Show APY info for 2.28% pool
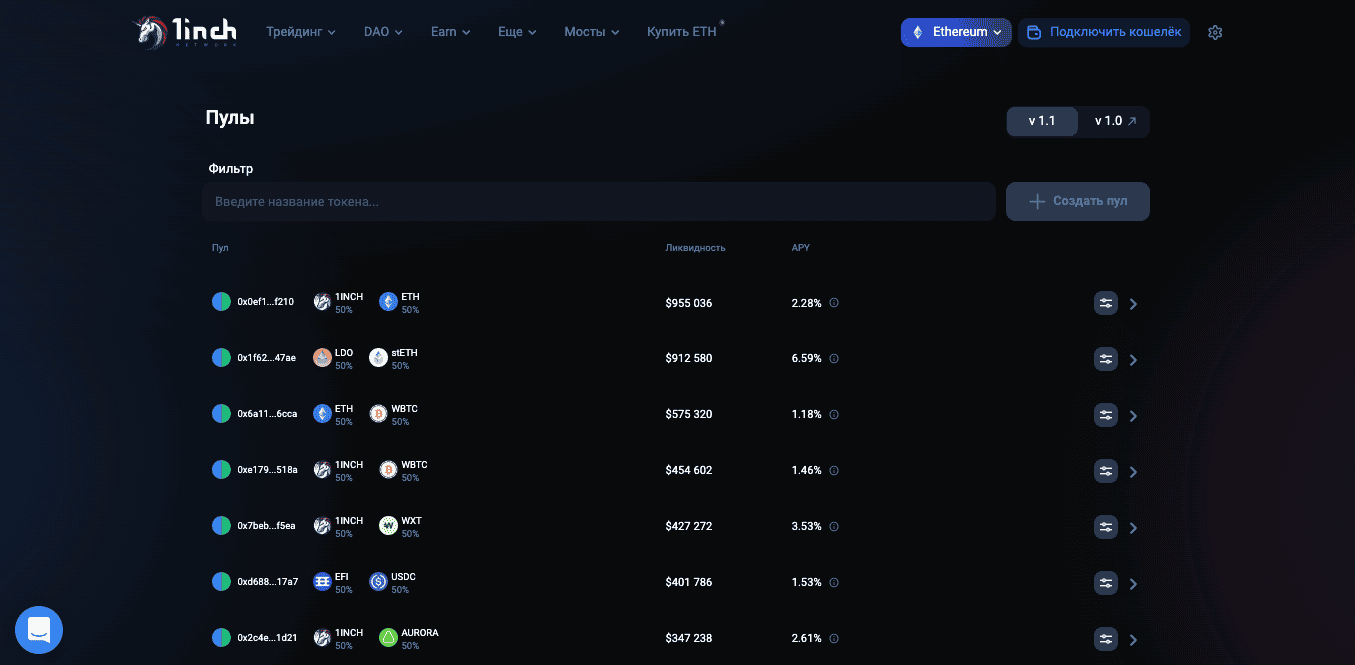This screenshot has height=665, width=1355. coord(834,302)
